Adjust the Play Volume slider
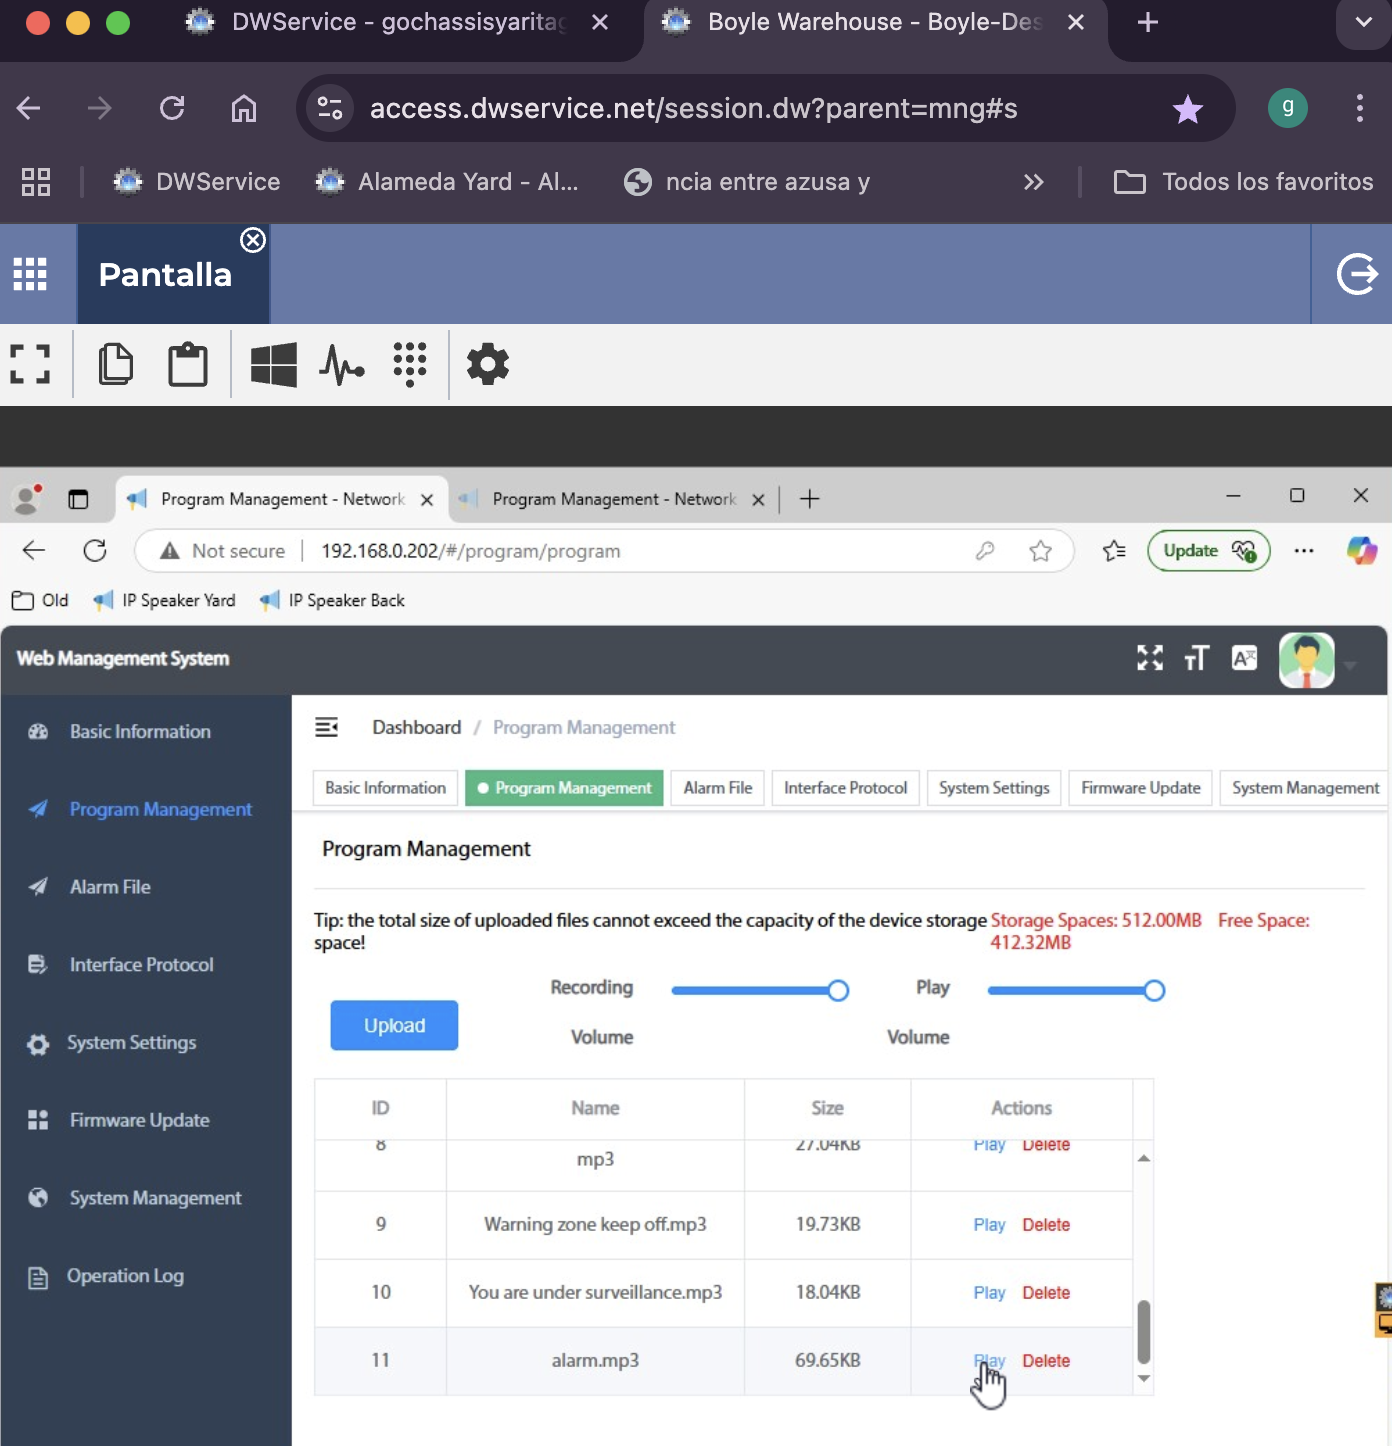This screenshot has width=1392, height=1446. point(1154,991)
